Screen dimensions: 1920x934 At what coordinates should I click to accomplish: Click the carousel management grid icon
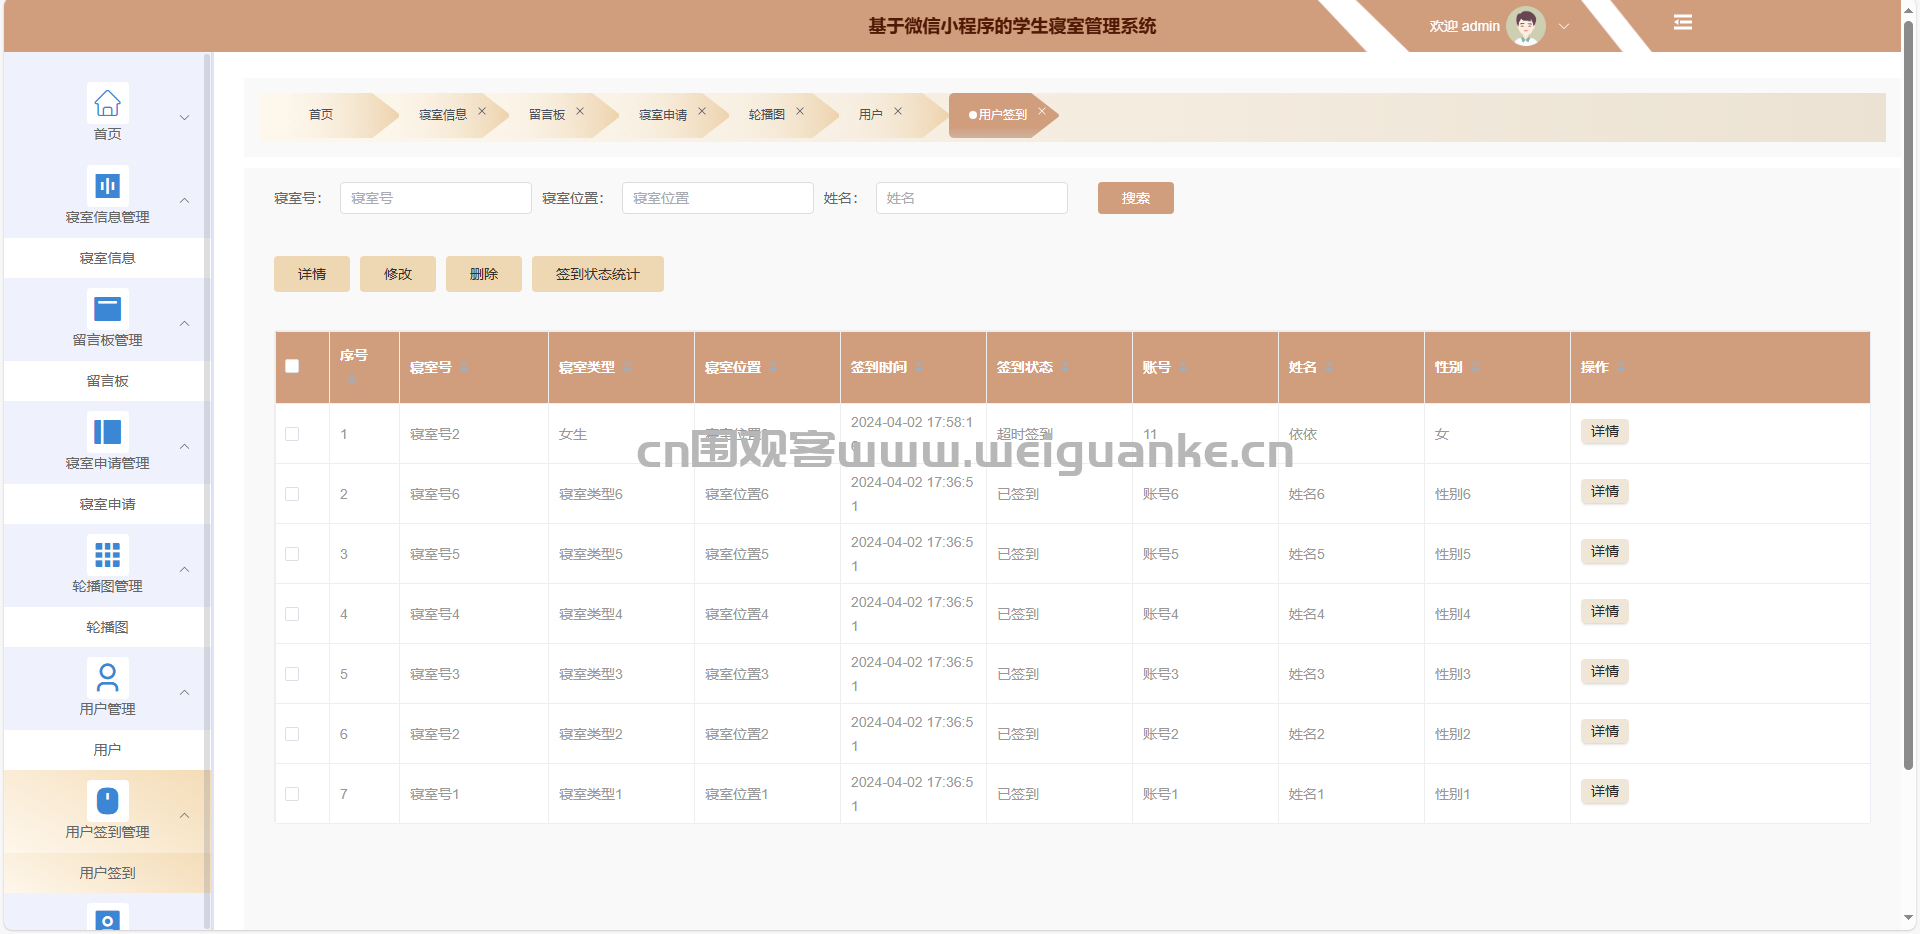107,555
